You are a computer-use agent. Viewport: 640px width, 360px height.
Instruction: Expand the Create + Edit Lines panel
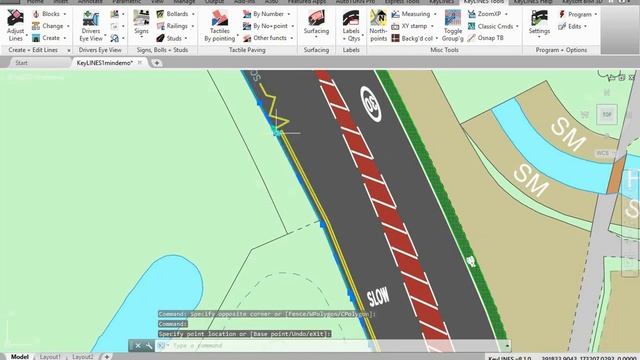[x=69, y=50]
